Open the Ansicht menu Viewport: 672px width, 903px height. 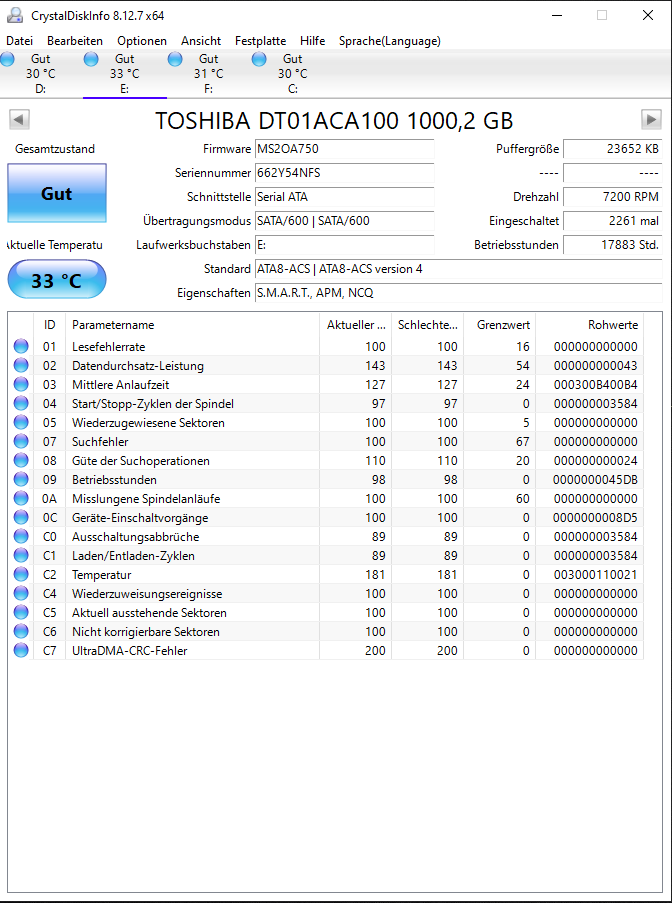point(201,41)
